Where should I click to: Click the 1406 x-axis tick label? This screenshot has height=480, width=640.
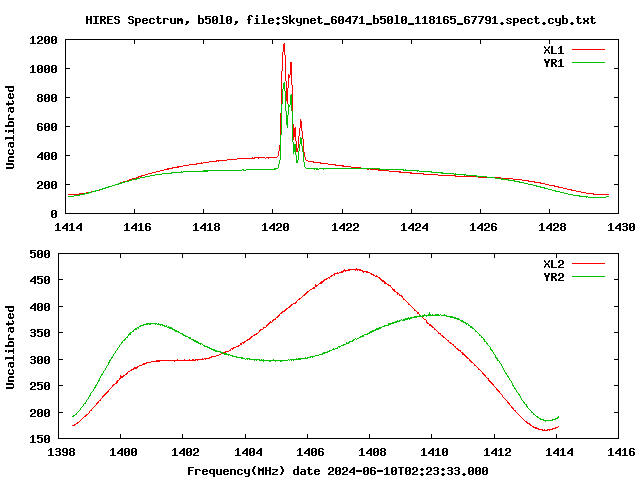310,452
